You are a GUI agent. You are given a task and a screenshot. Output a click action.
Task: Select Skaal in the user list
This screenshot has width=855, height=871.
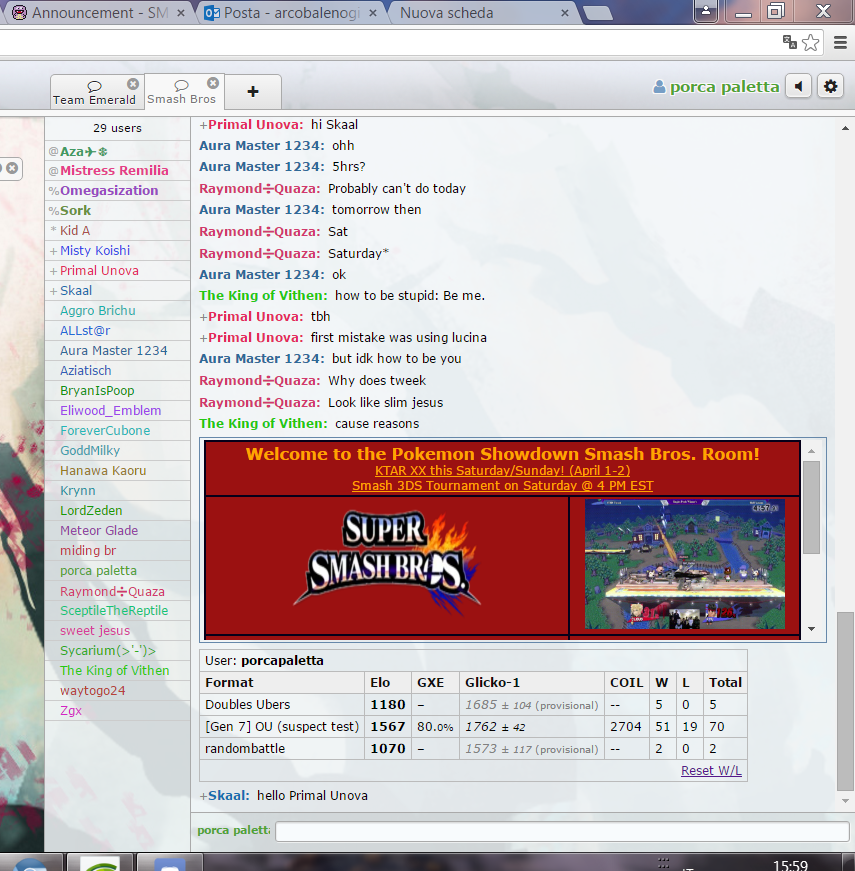pos(117,291)
